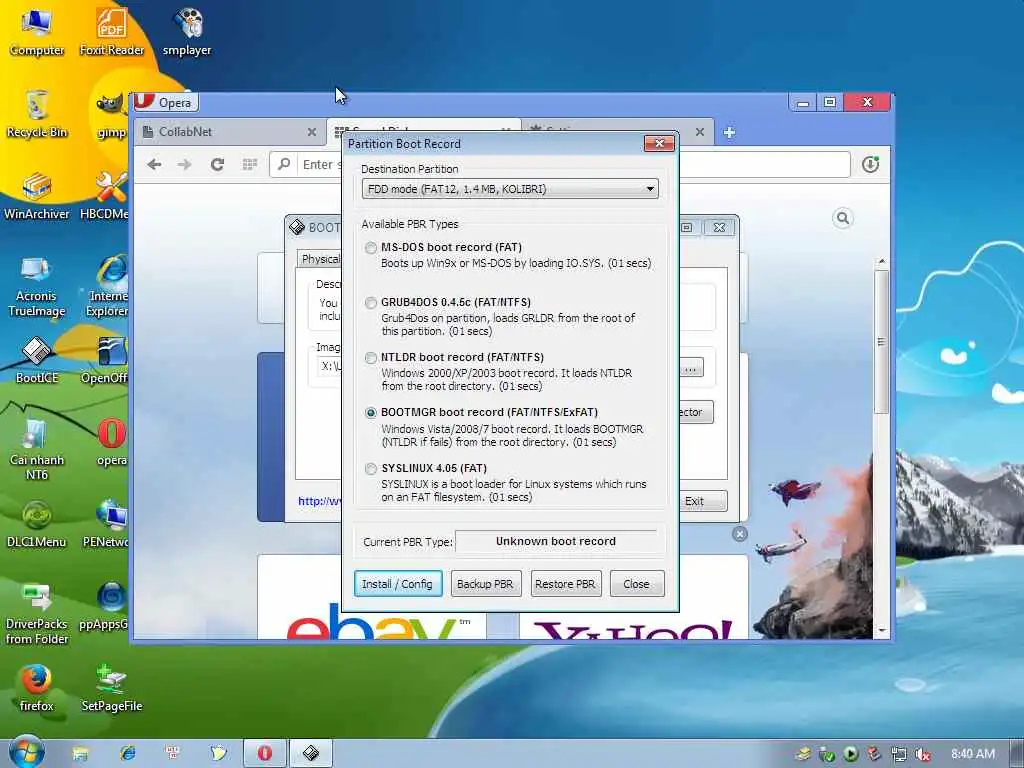Image resolution: width=1024 pixels, height=768 pixels.
Task: Select MS-DOS boot record radio button
Action: [371, 248]
